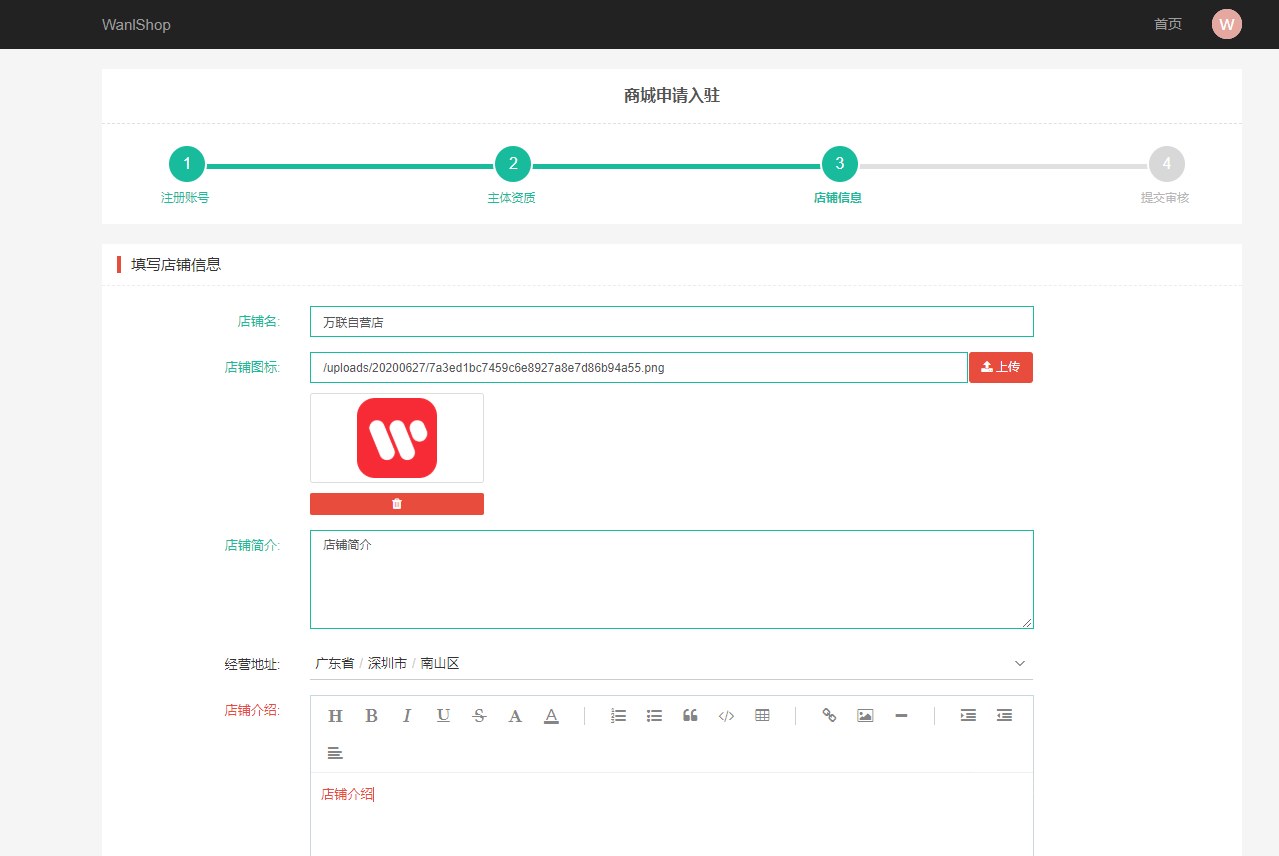Delete the uploaded logo with the trash button
Image resolution: width=1279 pixels, height=856 pixels.
(x=397, y=504)
